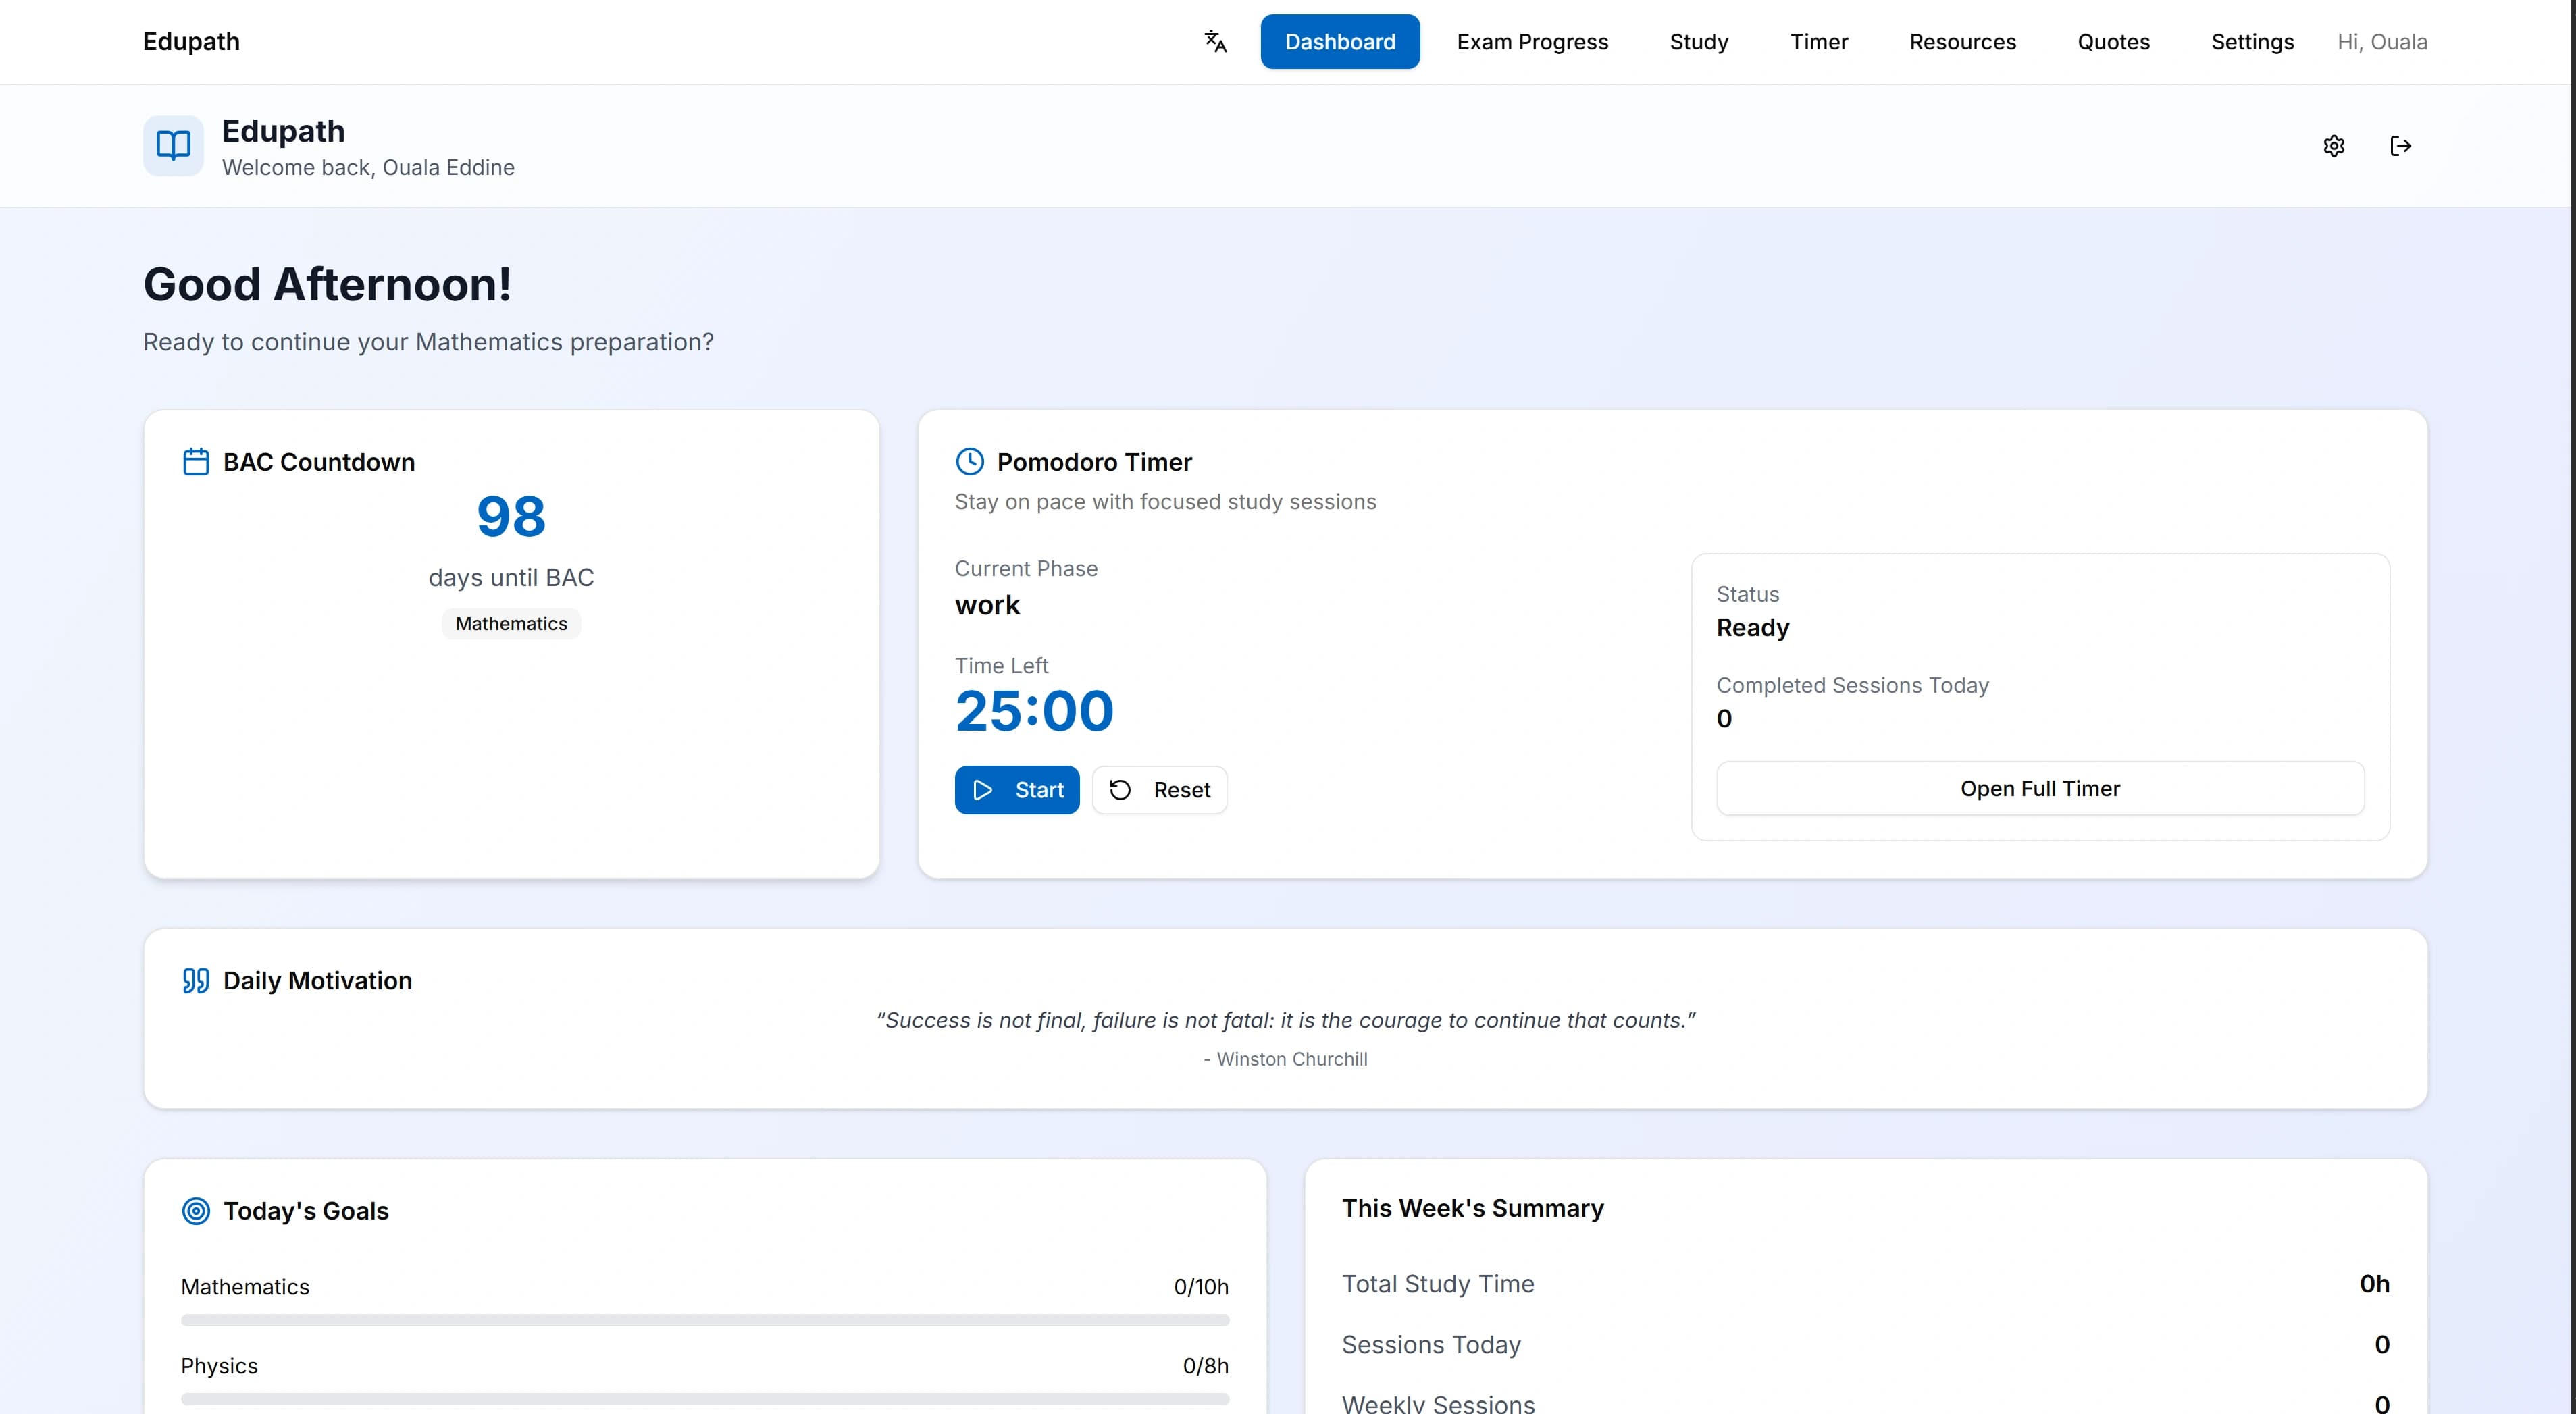Reset the Pomodoro timer
The image size is (2576, 1414).
click(1160, 790)
